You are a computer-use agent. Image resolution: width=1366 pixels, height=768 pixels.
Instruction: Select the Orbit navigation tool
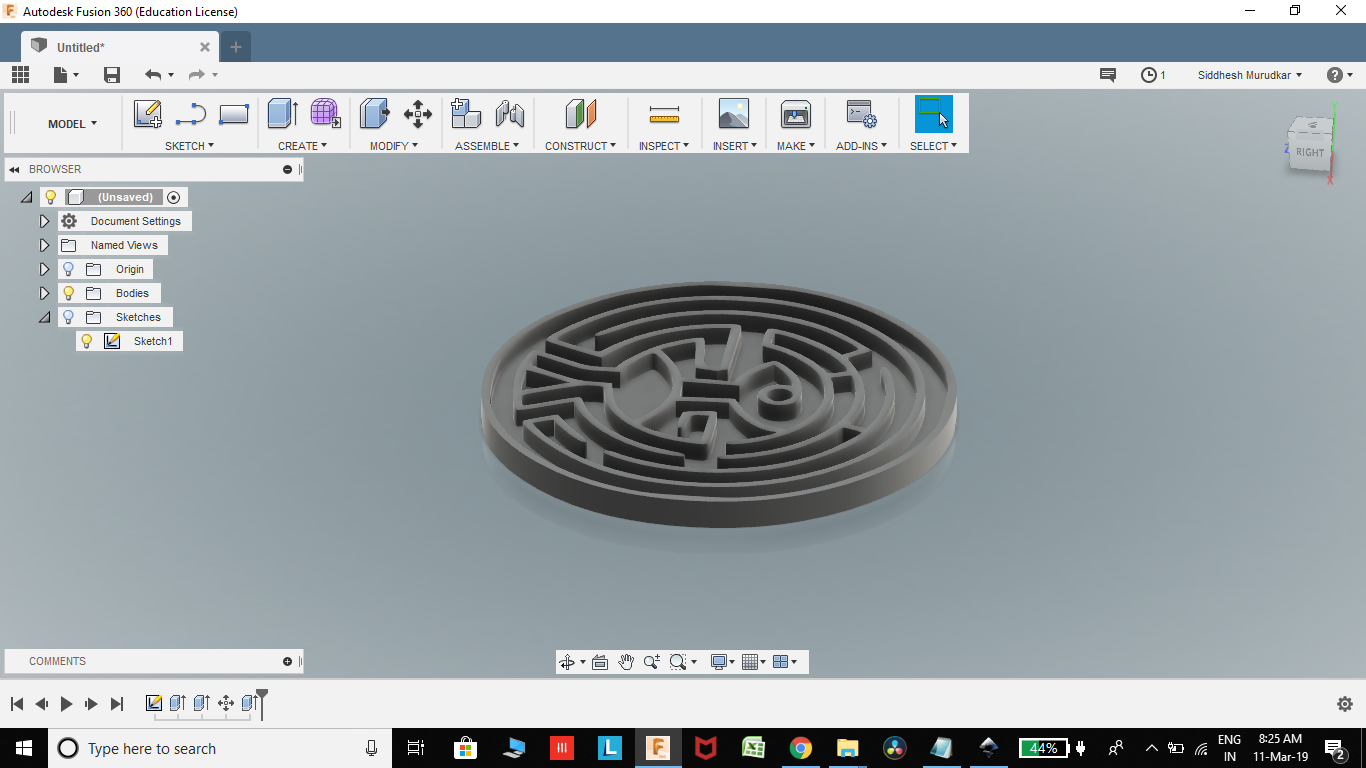coord(567,662)
